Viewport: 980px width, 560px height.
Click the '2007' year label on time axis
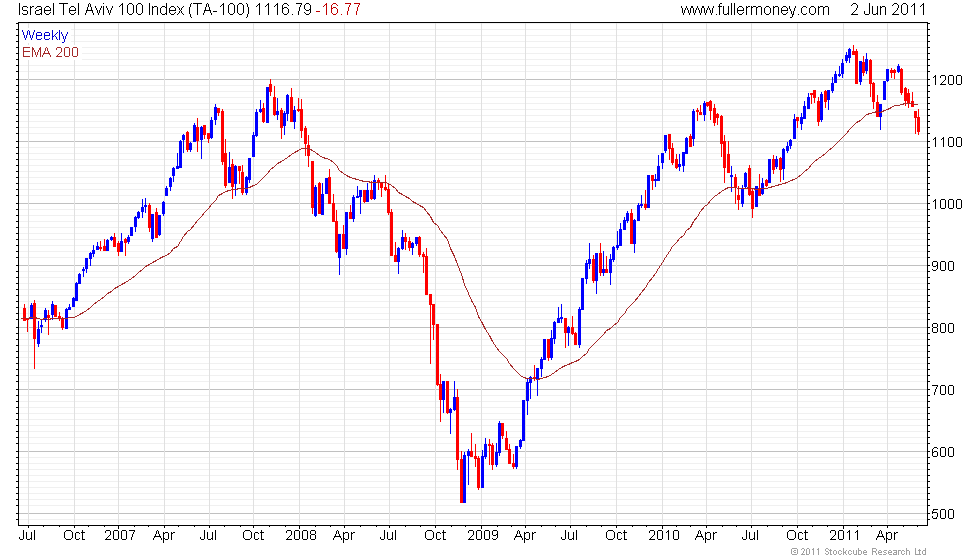pos(119,536)
